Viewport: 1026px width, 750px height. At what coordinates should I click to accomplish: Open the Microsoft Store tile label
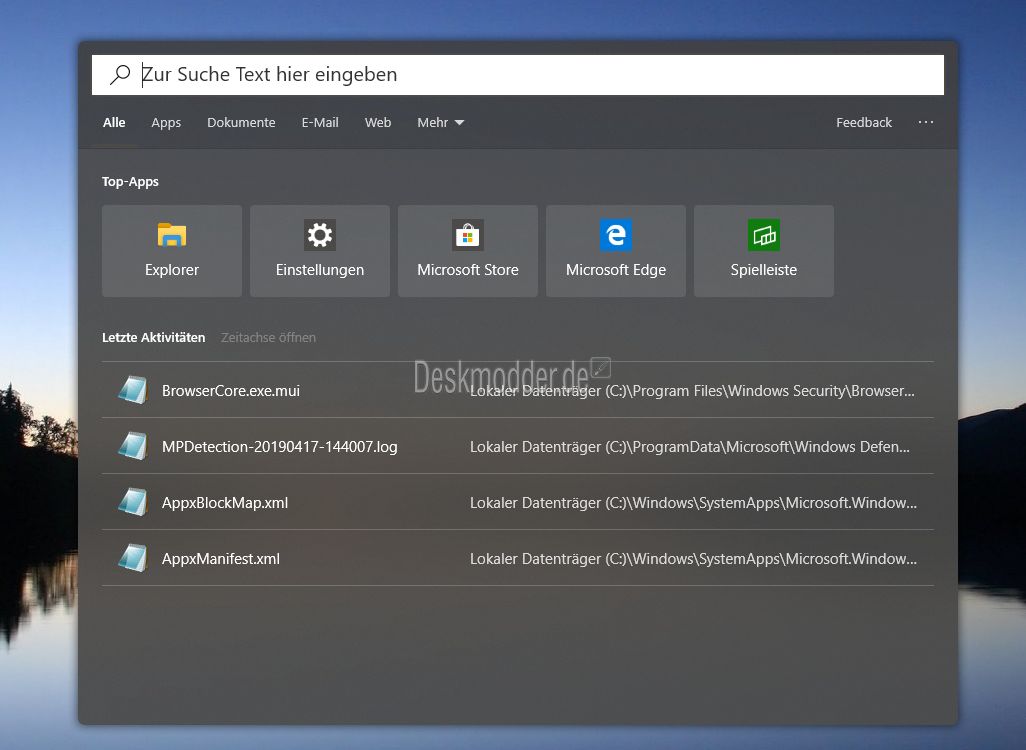[x=468, y=270]
